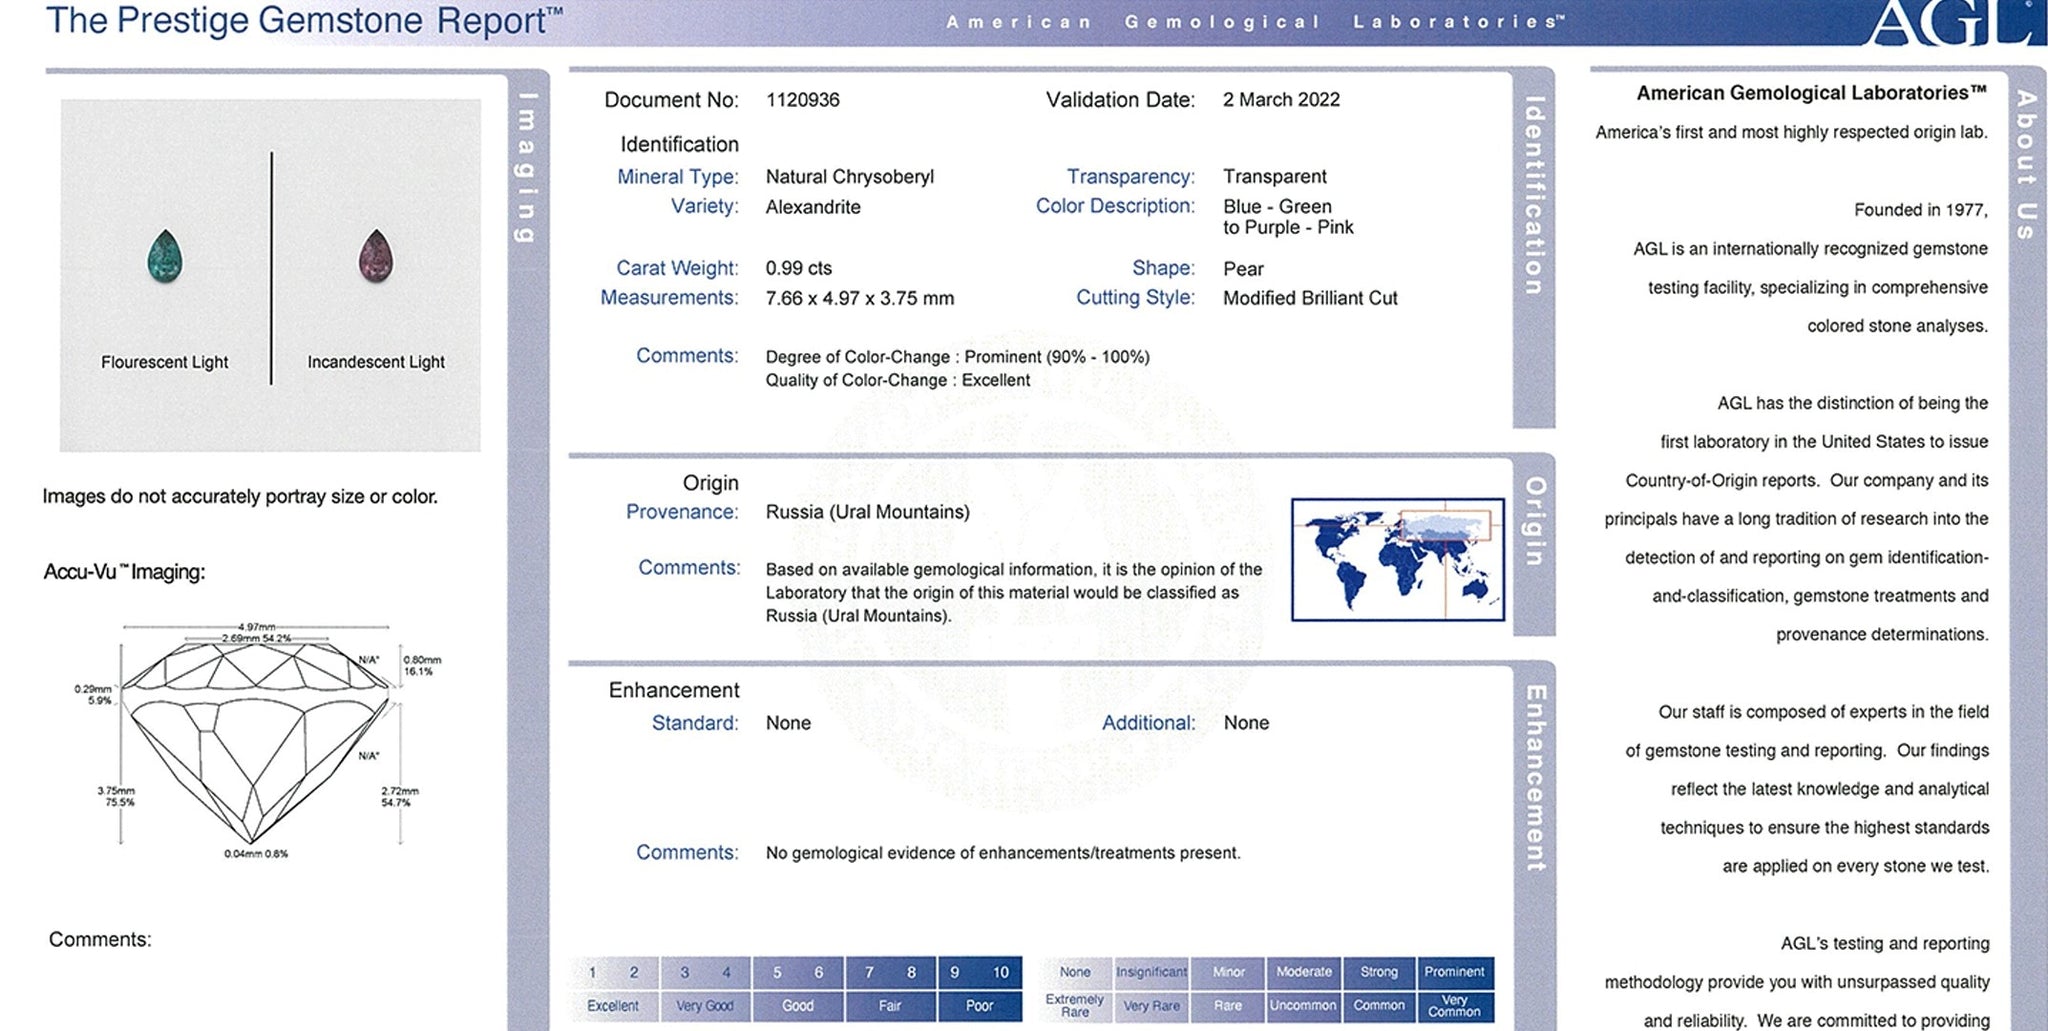Click the purple pear gemstone under incandescent light
Screen dimensions: 2048x1031
coord(376,256)
